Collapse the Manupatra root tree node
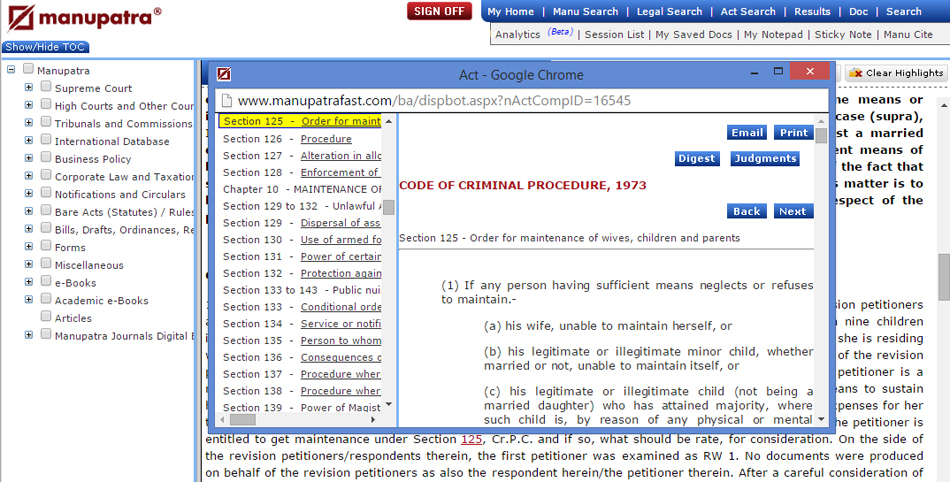The height and width of the screenshot is (482, 950). [x=11, y=70]
